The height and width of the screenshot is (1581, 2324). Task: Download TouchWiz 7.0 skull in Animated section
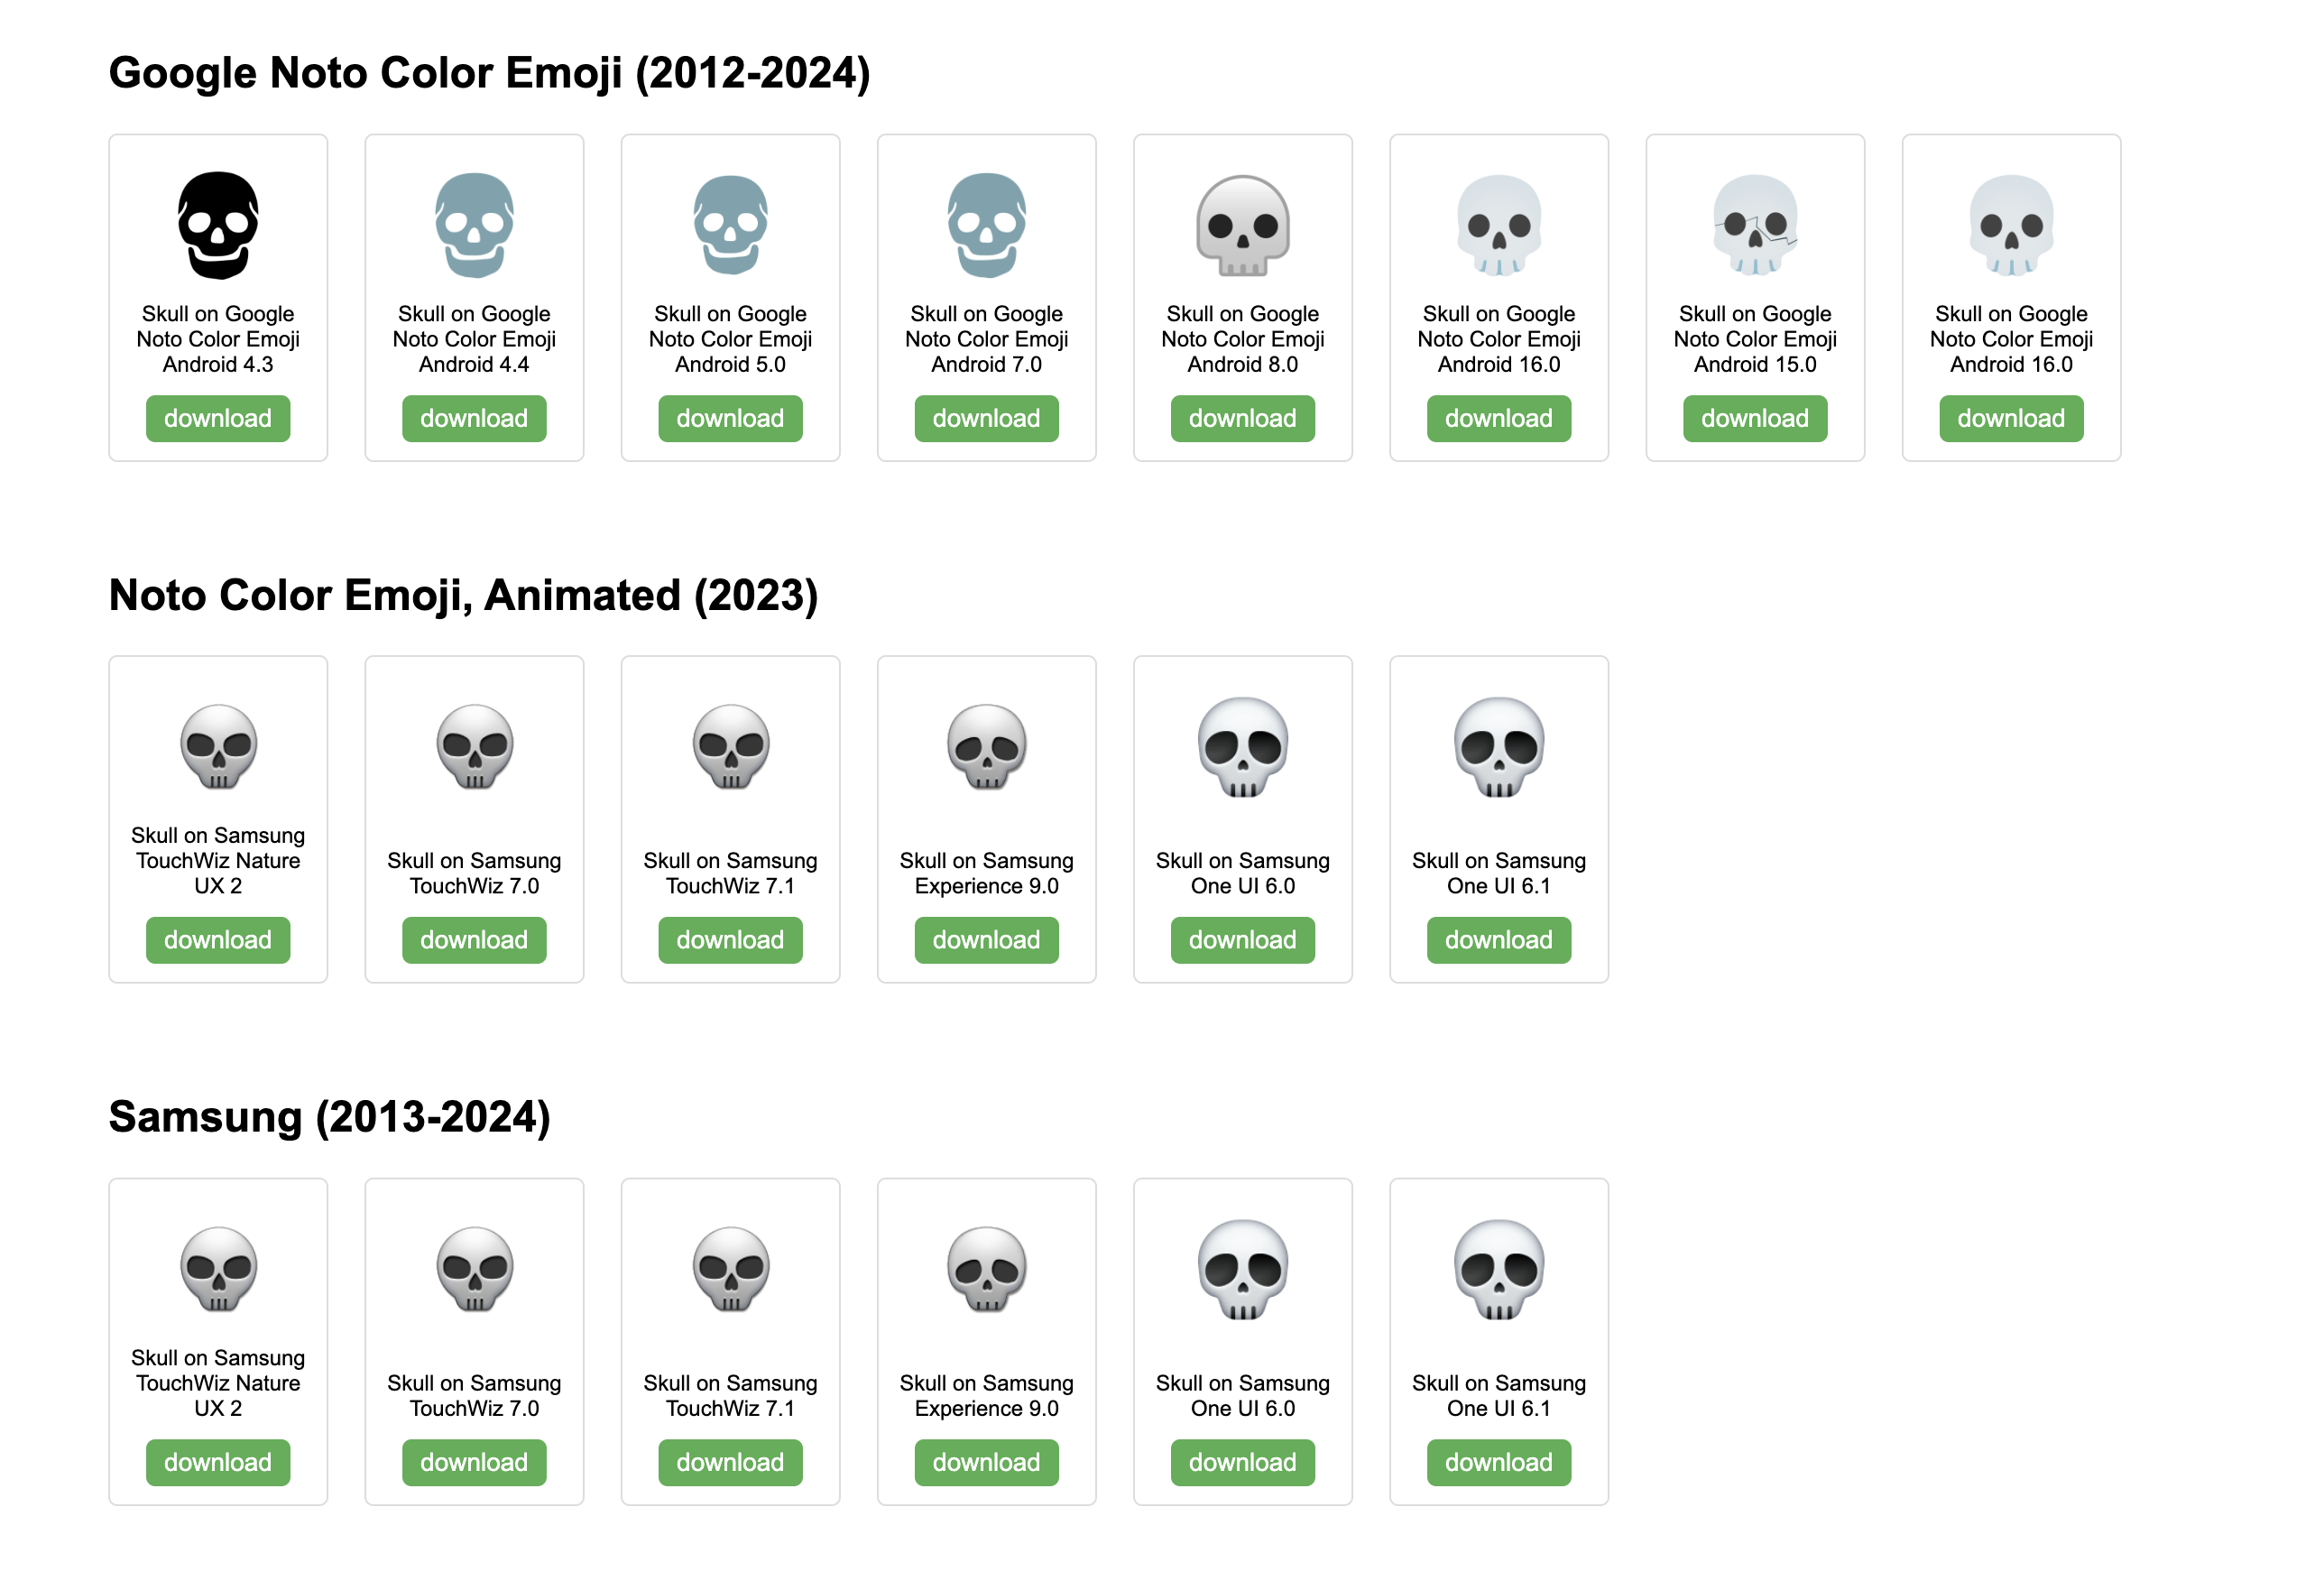pyautogui.click(x=474, y=940)
